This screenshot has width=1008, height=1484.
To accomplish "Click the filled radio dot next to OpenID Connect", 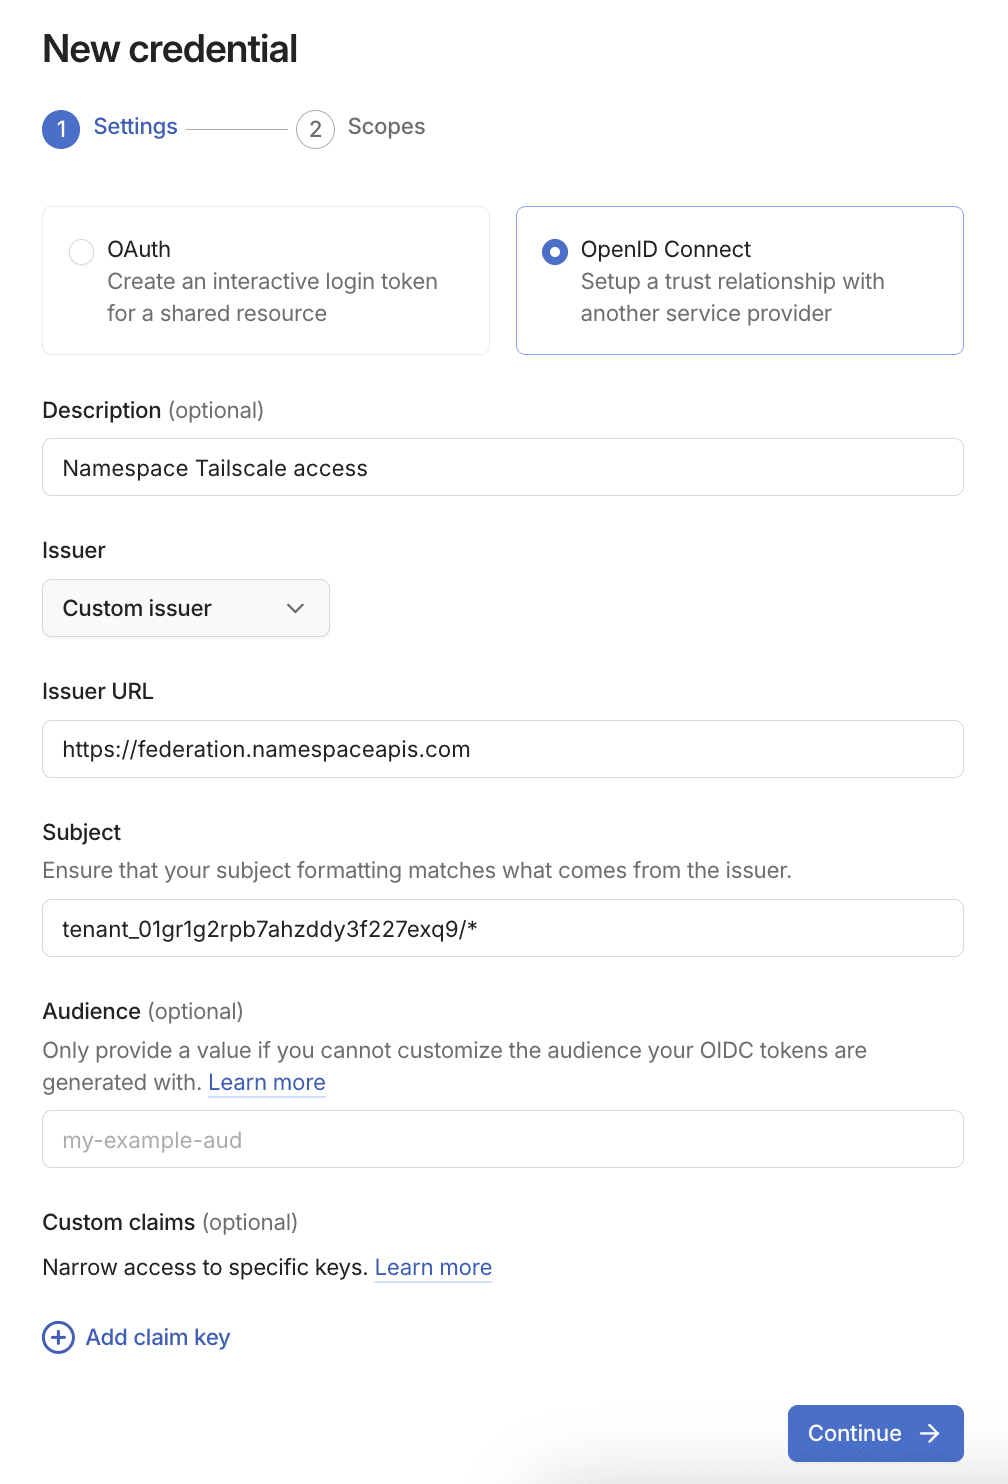I will [x=554, y=252].
